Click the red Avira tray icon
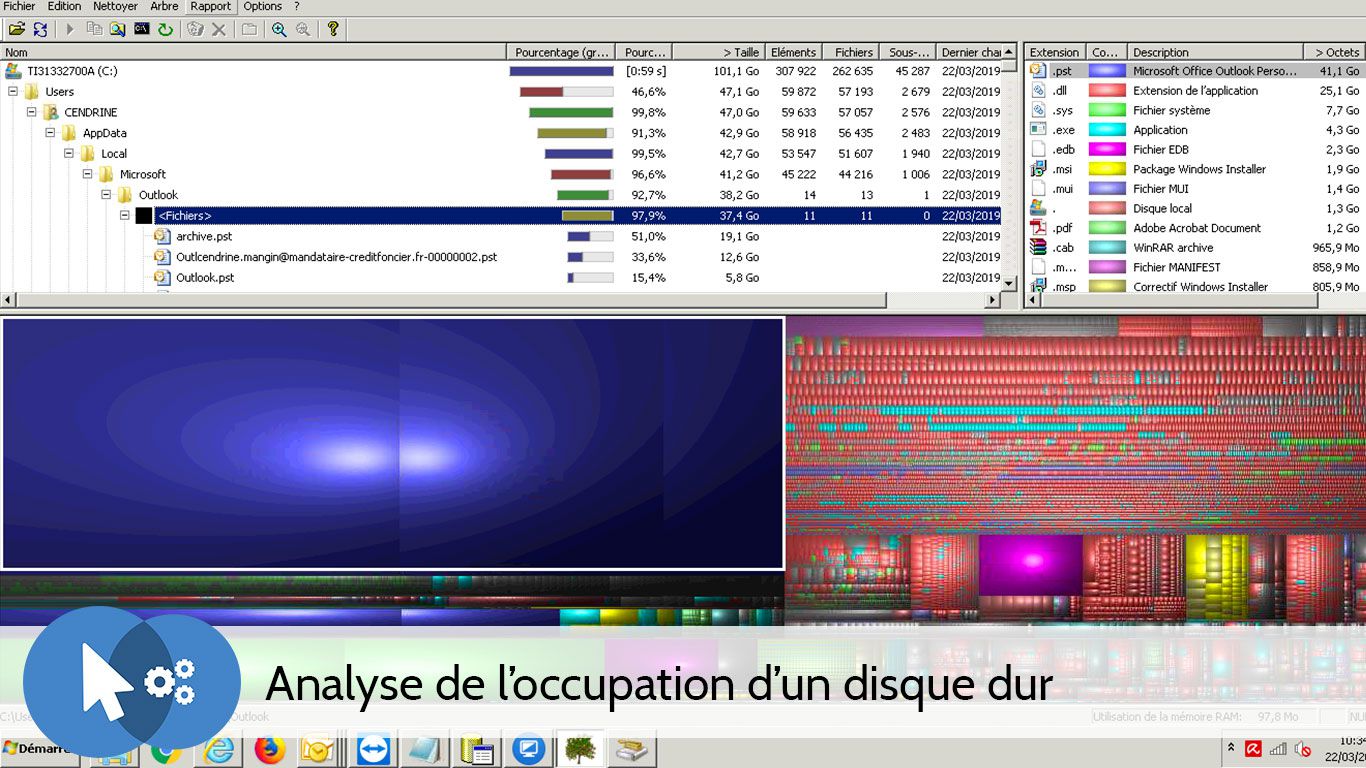The height and width of the screenshot is (768, 1366). click(1252, 748)
